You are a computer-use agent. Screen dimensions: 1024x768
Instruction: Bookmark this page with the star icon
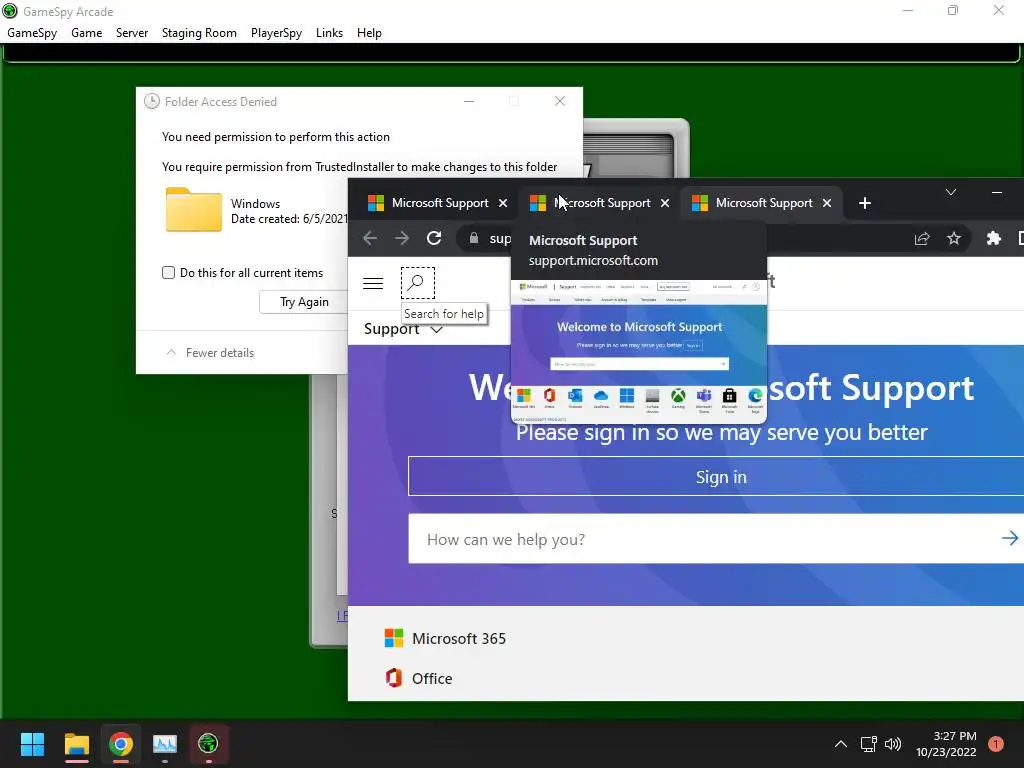click(x=954, y=238)
